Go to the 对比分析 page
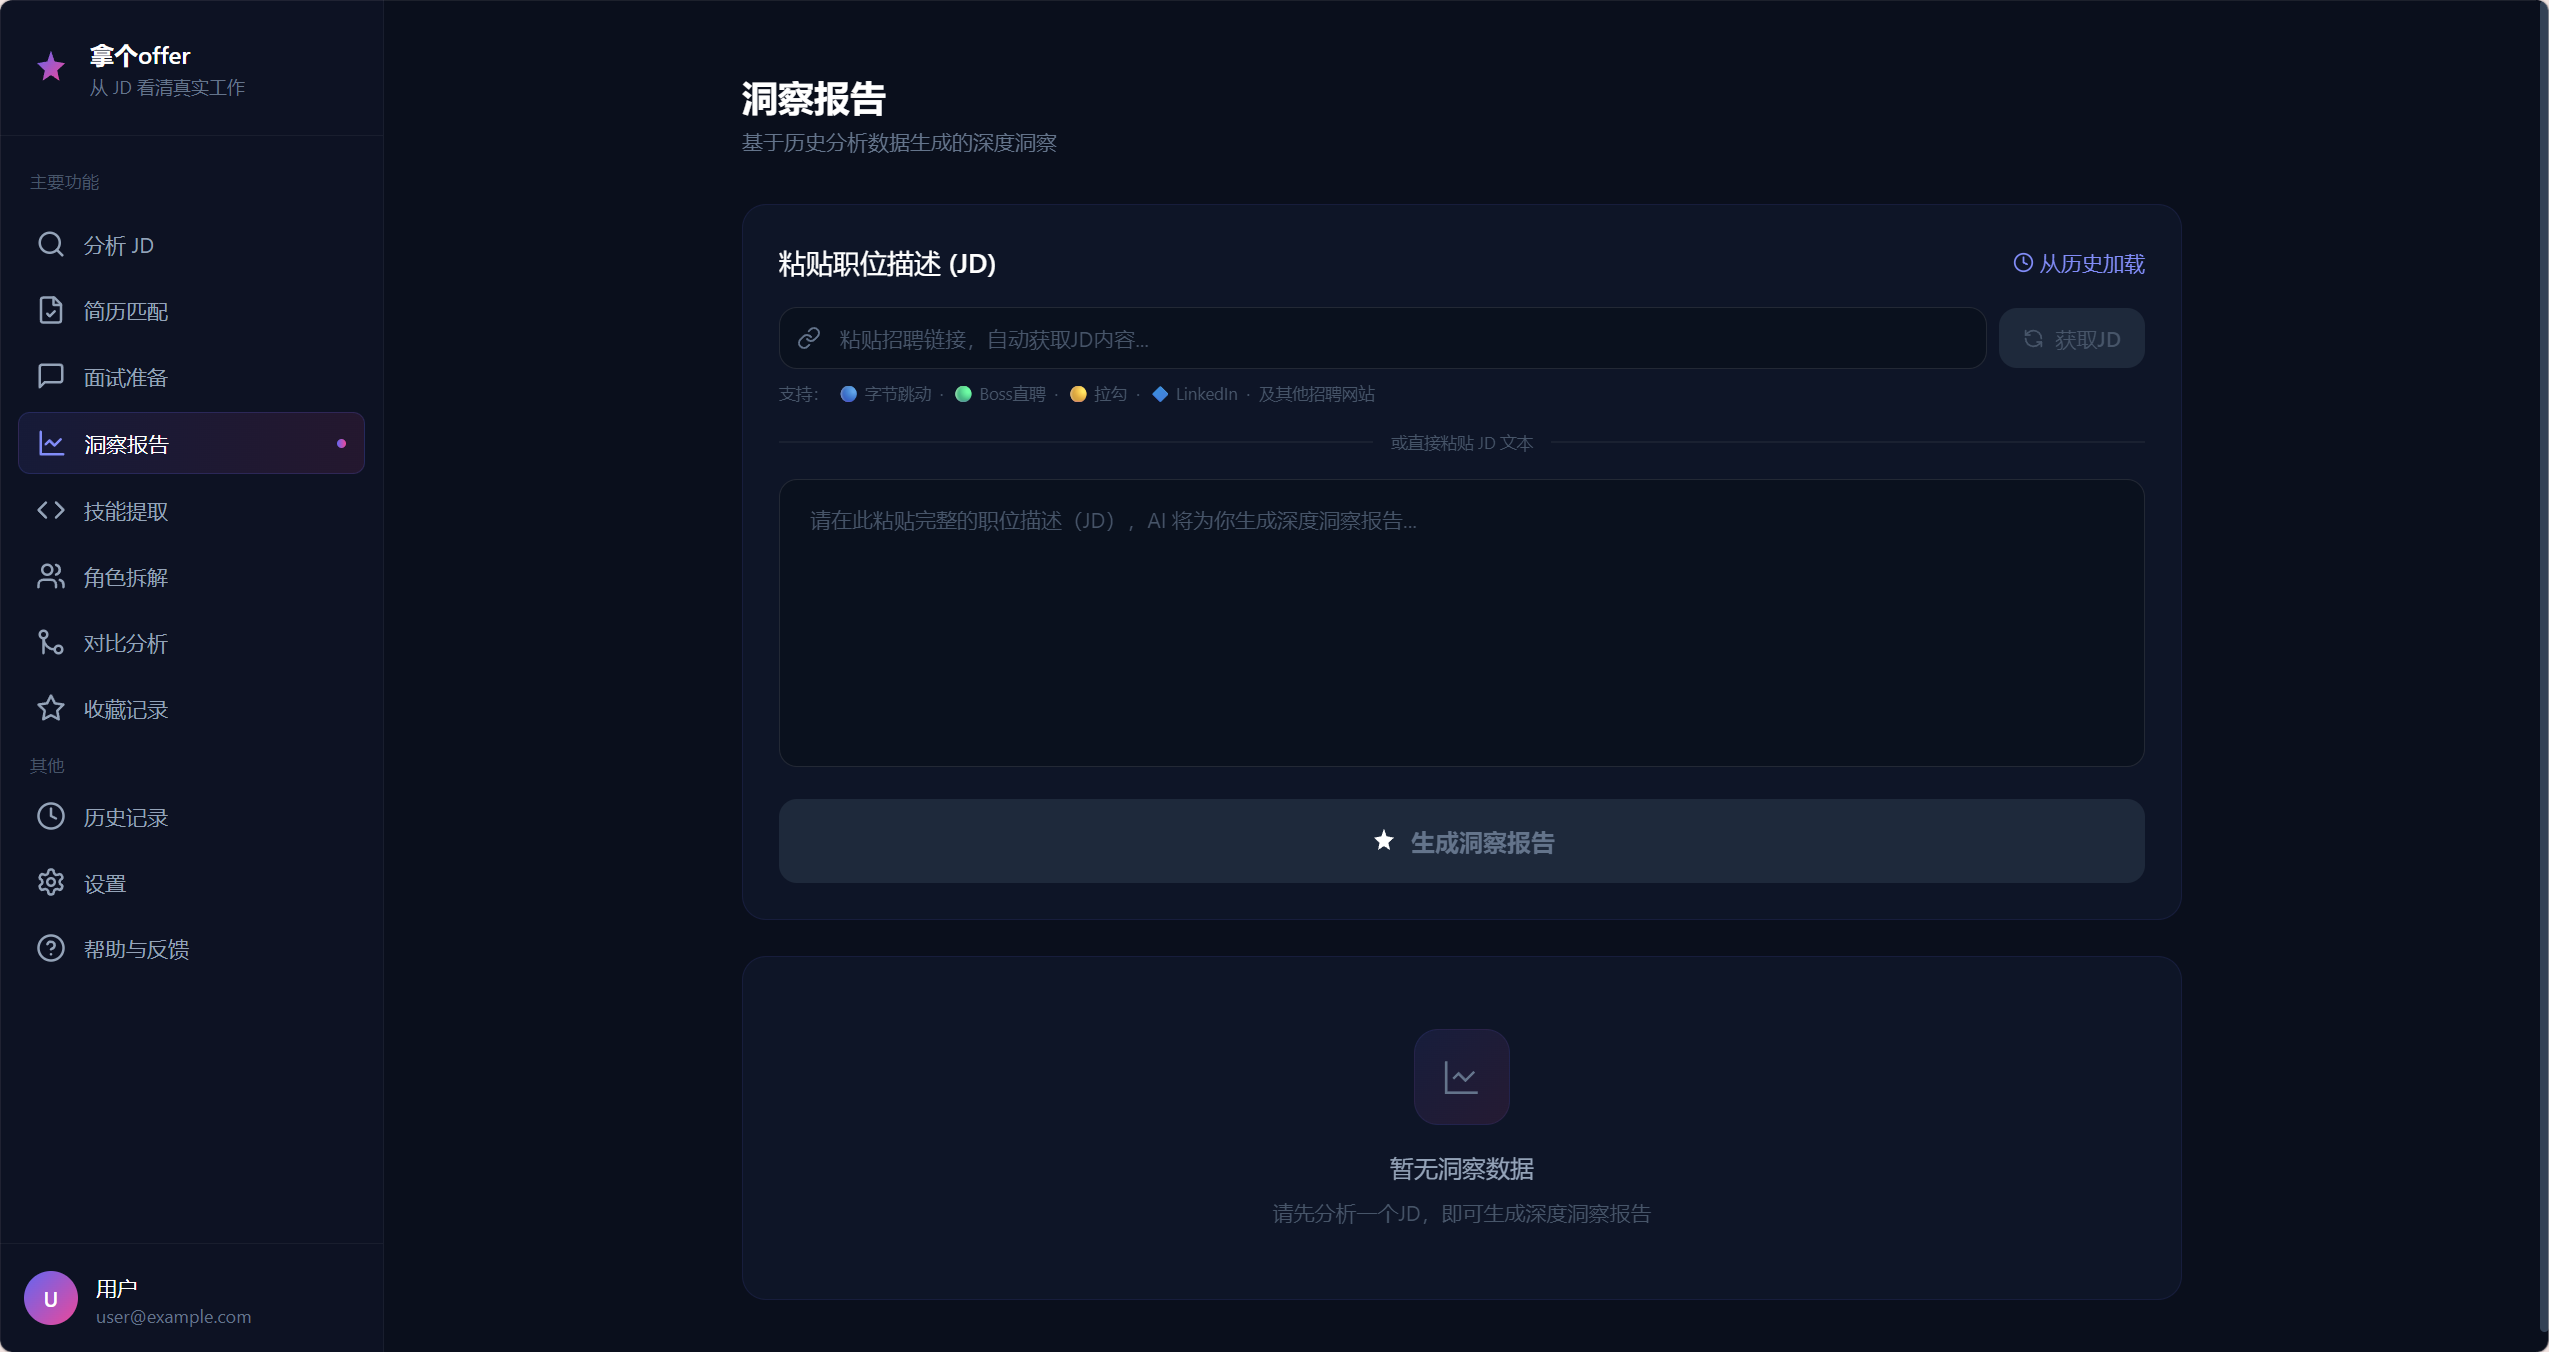Screen dimensions: 2549x1352 tap(126, 643)
